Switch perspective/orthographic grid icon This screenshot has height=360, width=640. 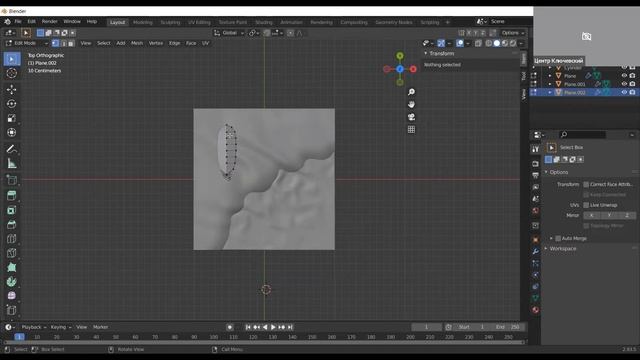(411, 130)
